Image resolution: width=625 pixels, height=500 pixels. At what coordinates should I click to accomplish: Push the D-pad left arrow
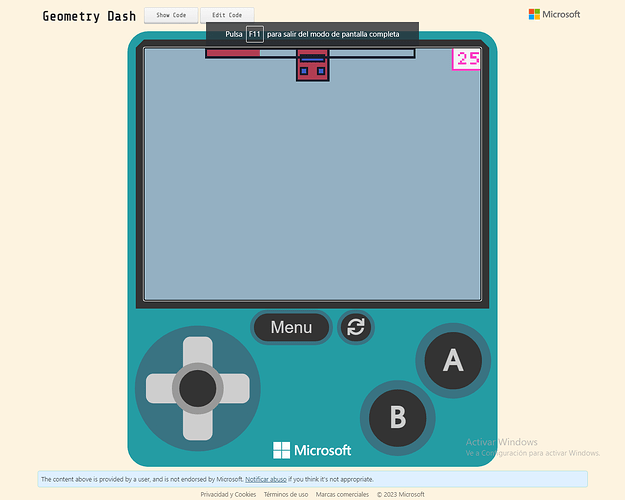click(x=160, y=388)
